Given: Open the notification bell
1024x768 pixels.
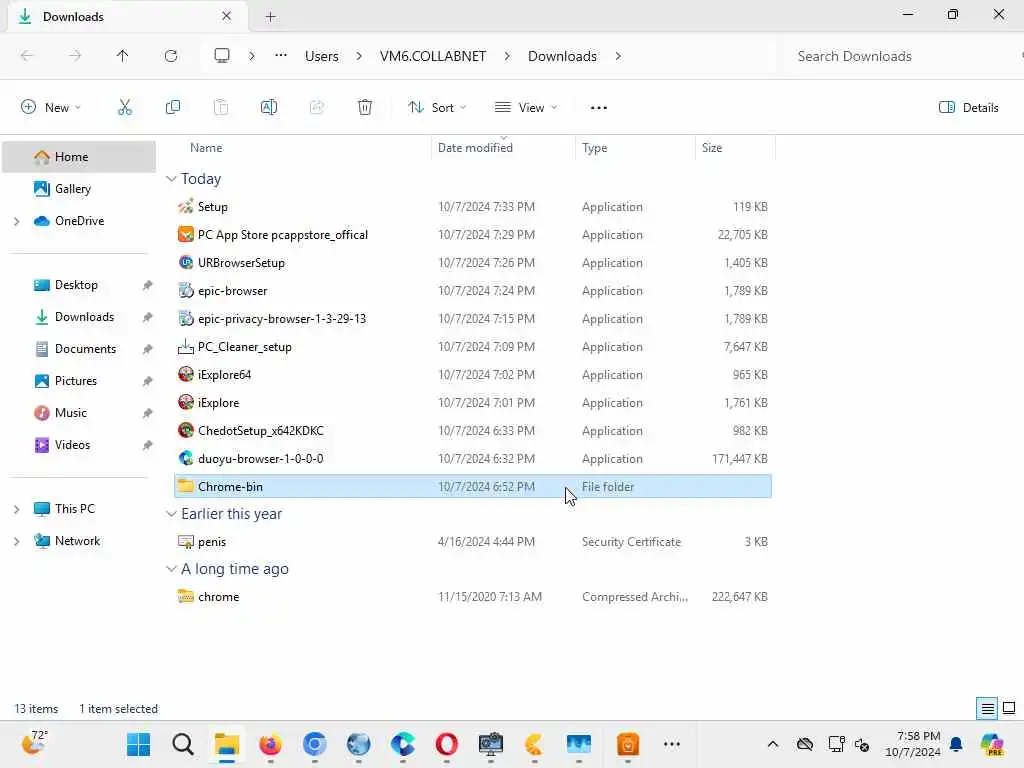Looking at the screenshot, I should point(956,744).
